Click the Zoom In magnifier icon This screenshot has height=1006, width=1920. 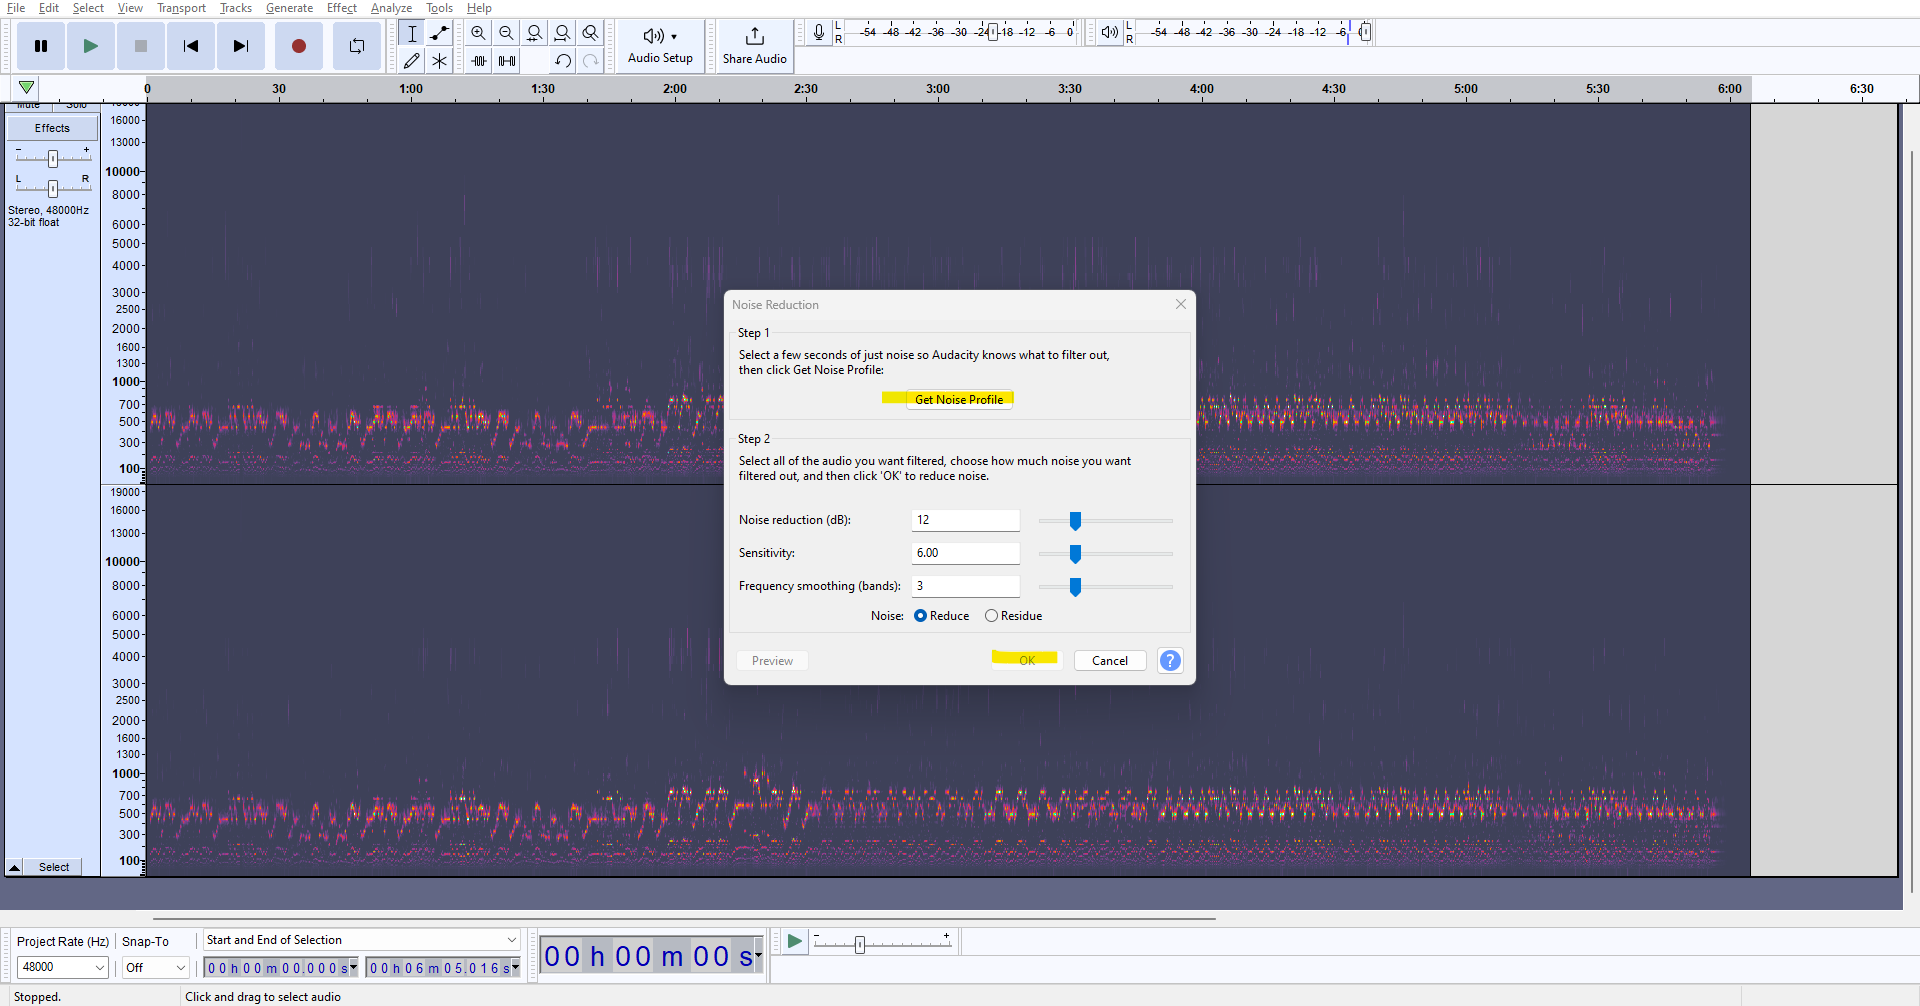pos(478,33)
